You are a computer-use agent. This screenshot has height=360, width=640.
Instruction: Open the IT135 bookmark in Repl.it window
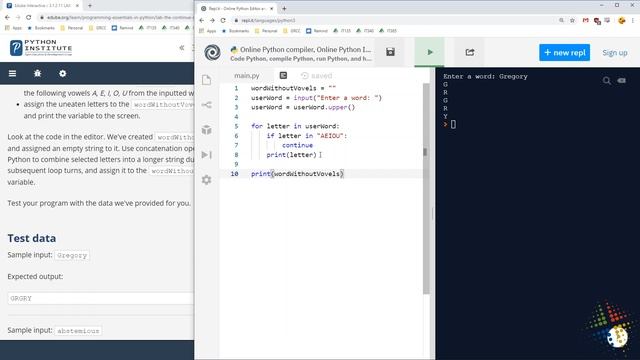pyautogui.click(x=342, y=31)
